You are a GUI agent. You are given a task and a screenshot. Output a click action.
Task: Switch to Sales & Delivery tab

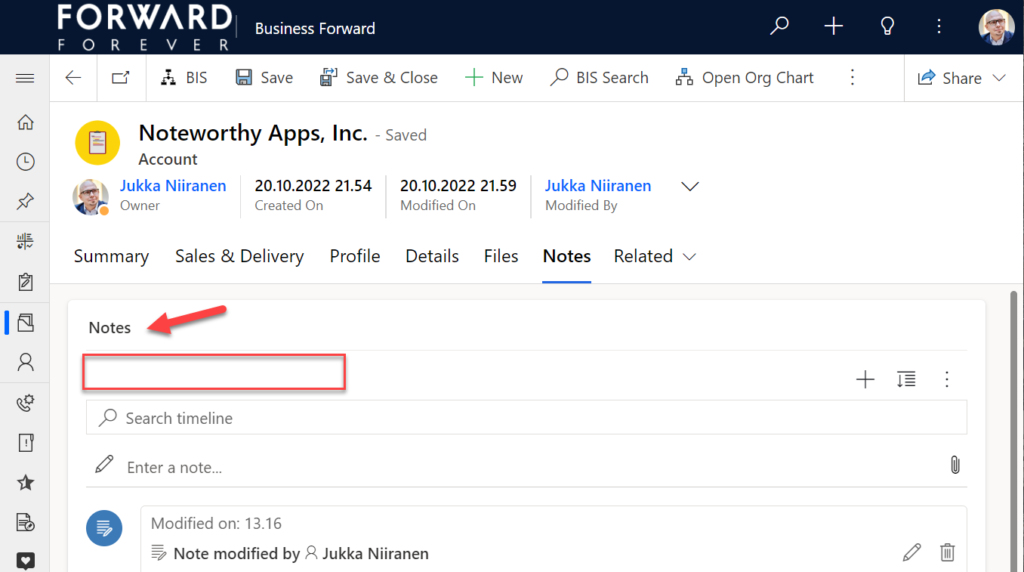pos(239,256)
